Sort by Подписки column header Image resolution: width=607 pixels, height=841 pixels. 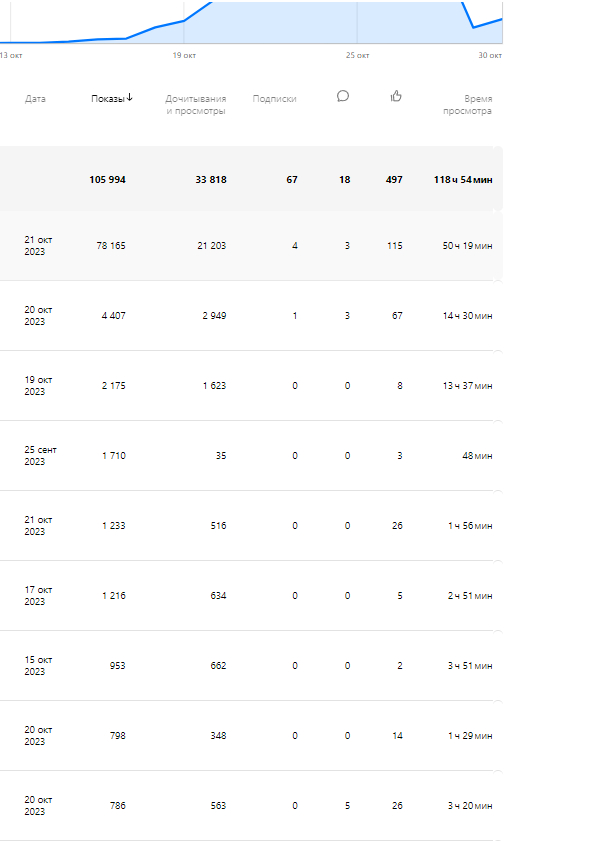[x=275, y=99]
